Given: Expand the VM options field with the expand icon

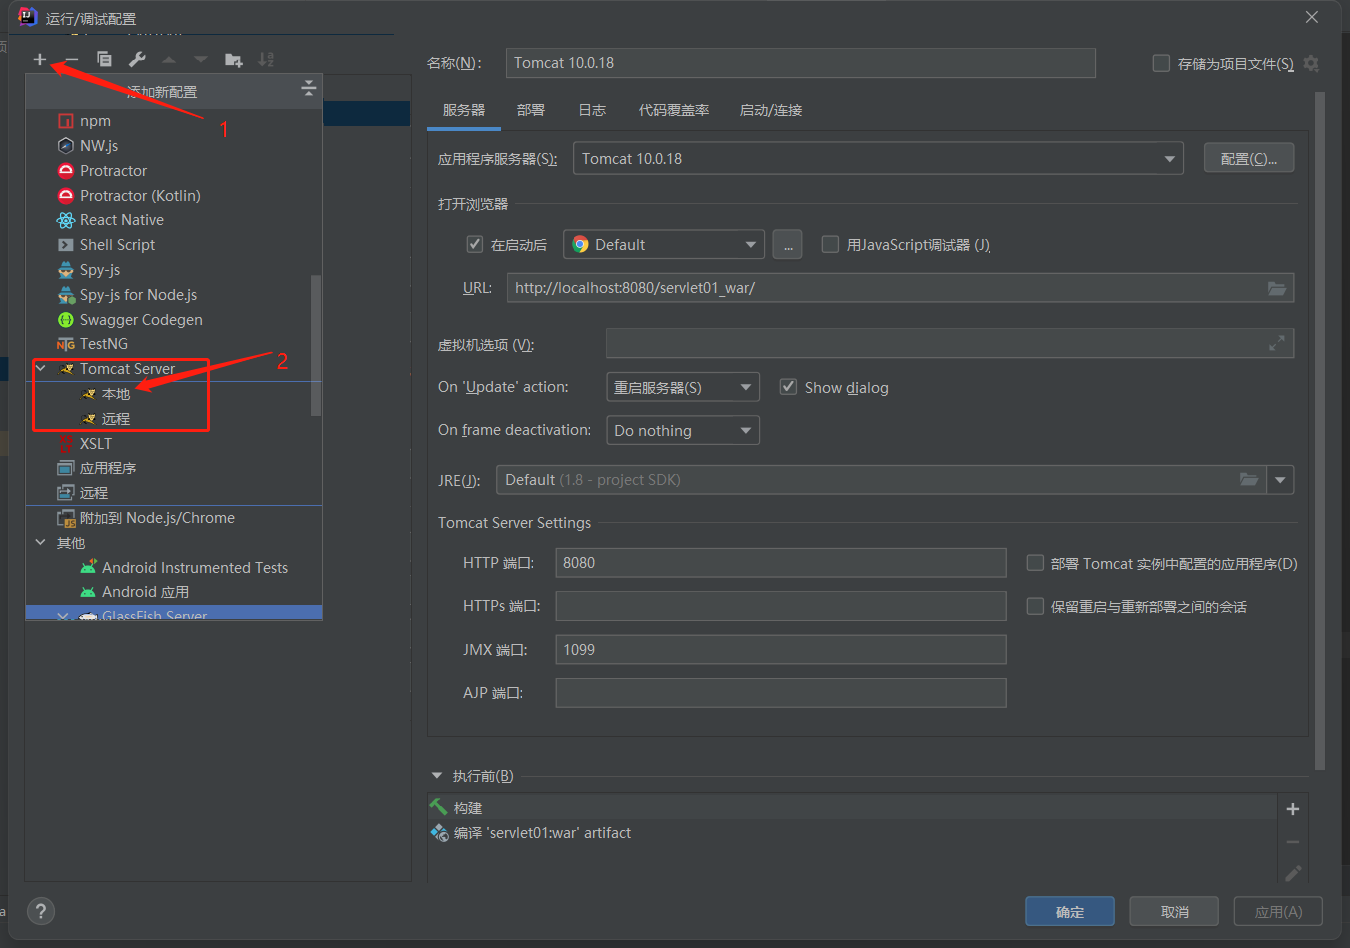Looking at the screenshot, I should click(x=1277, y=343).
